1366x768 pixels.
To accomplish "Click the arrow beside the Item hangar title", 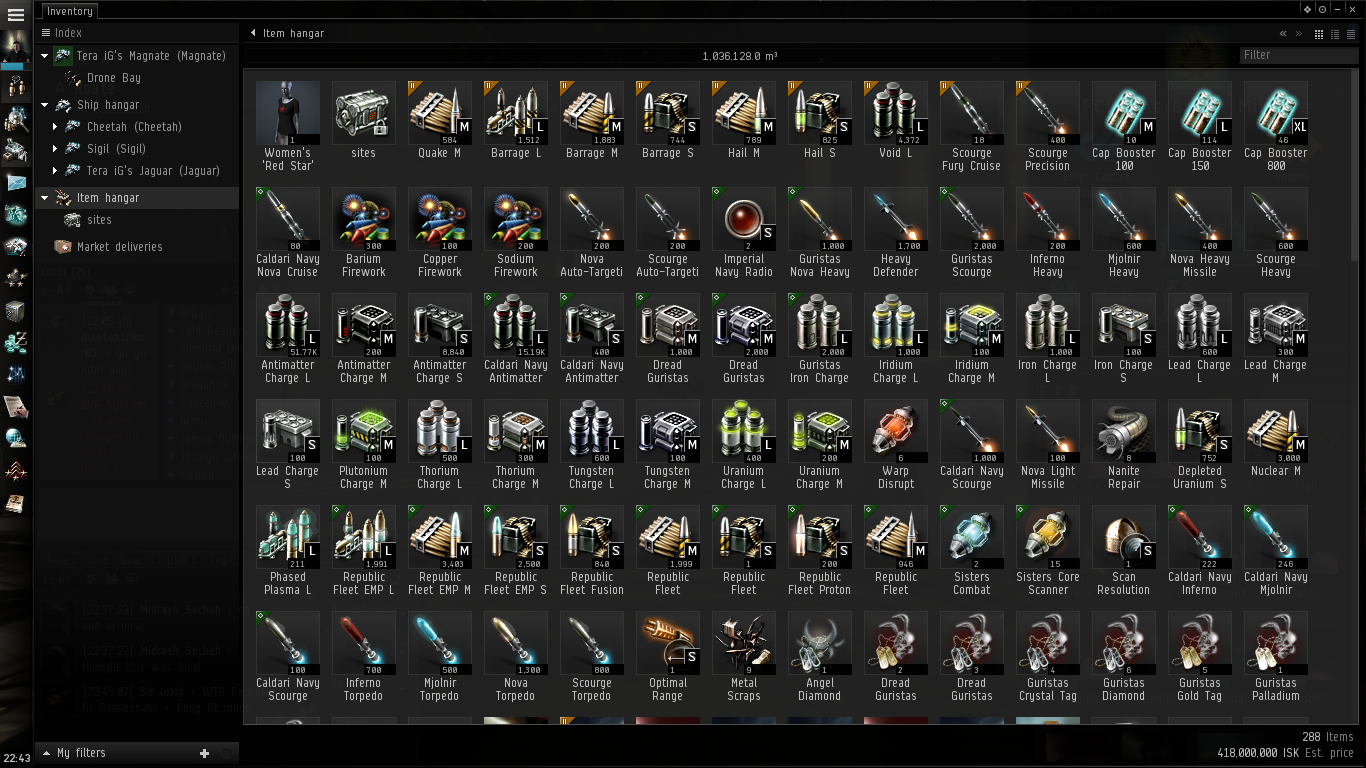I will pos(254,33).
